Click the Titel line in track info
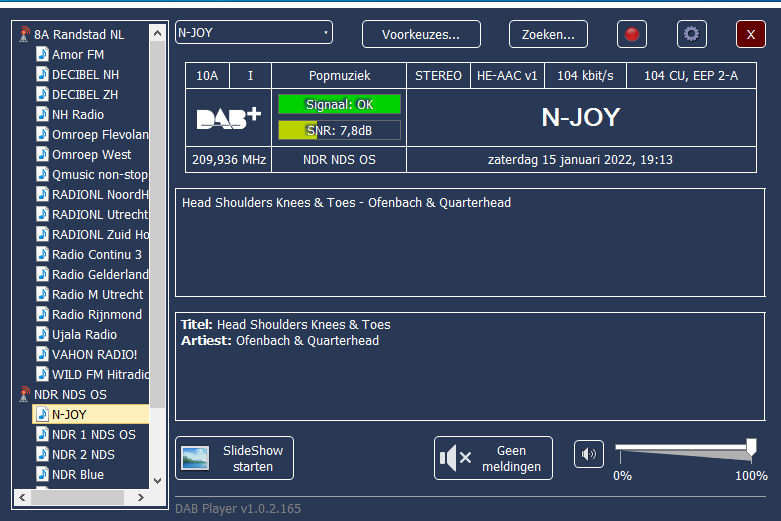The image size is (781, 521). 285,325
